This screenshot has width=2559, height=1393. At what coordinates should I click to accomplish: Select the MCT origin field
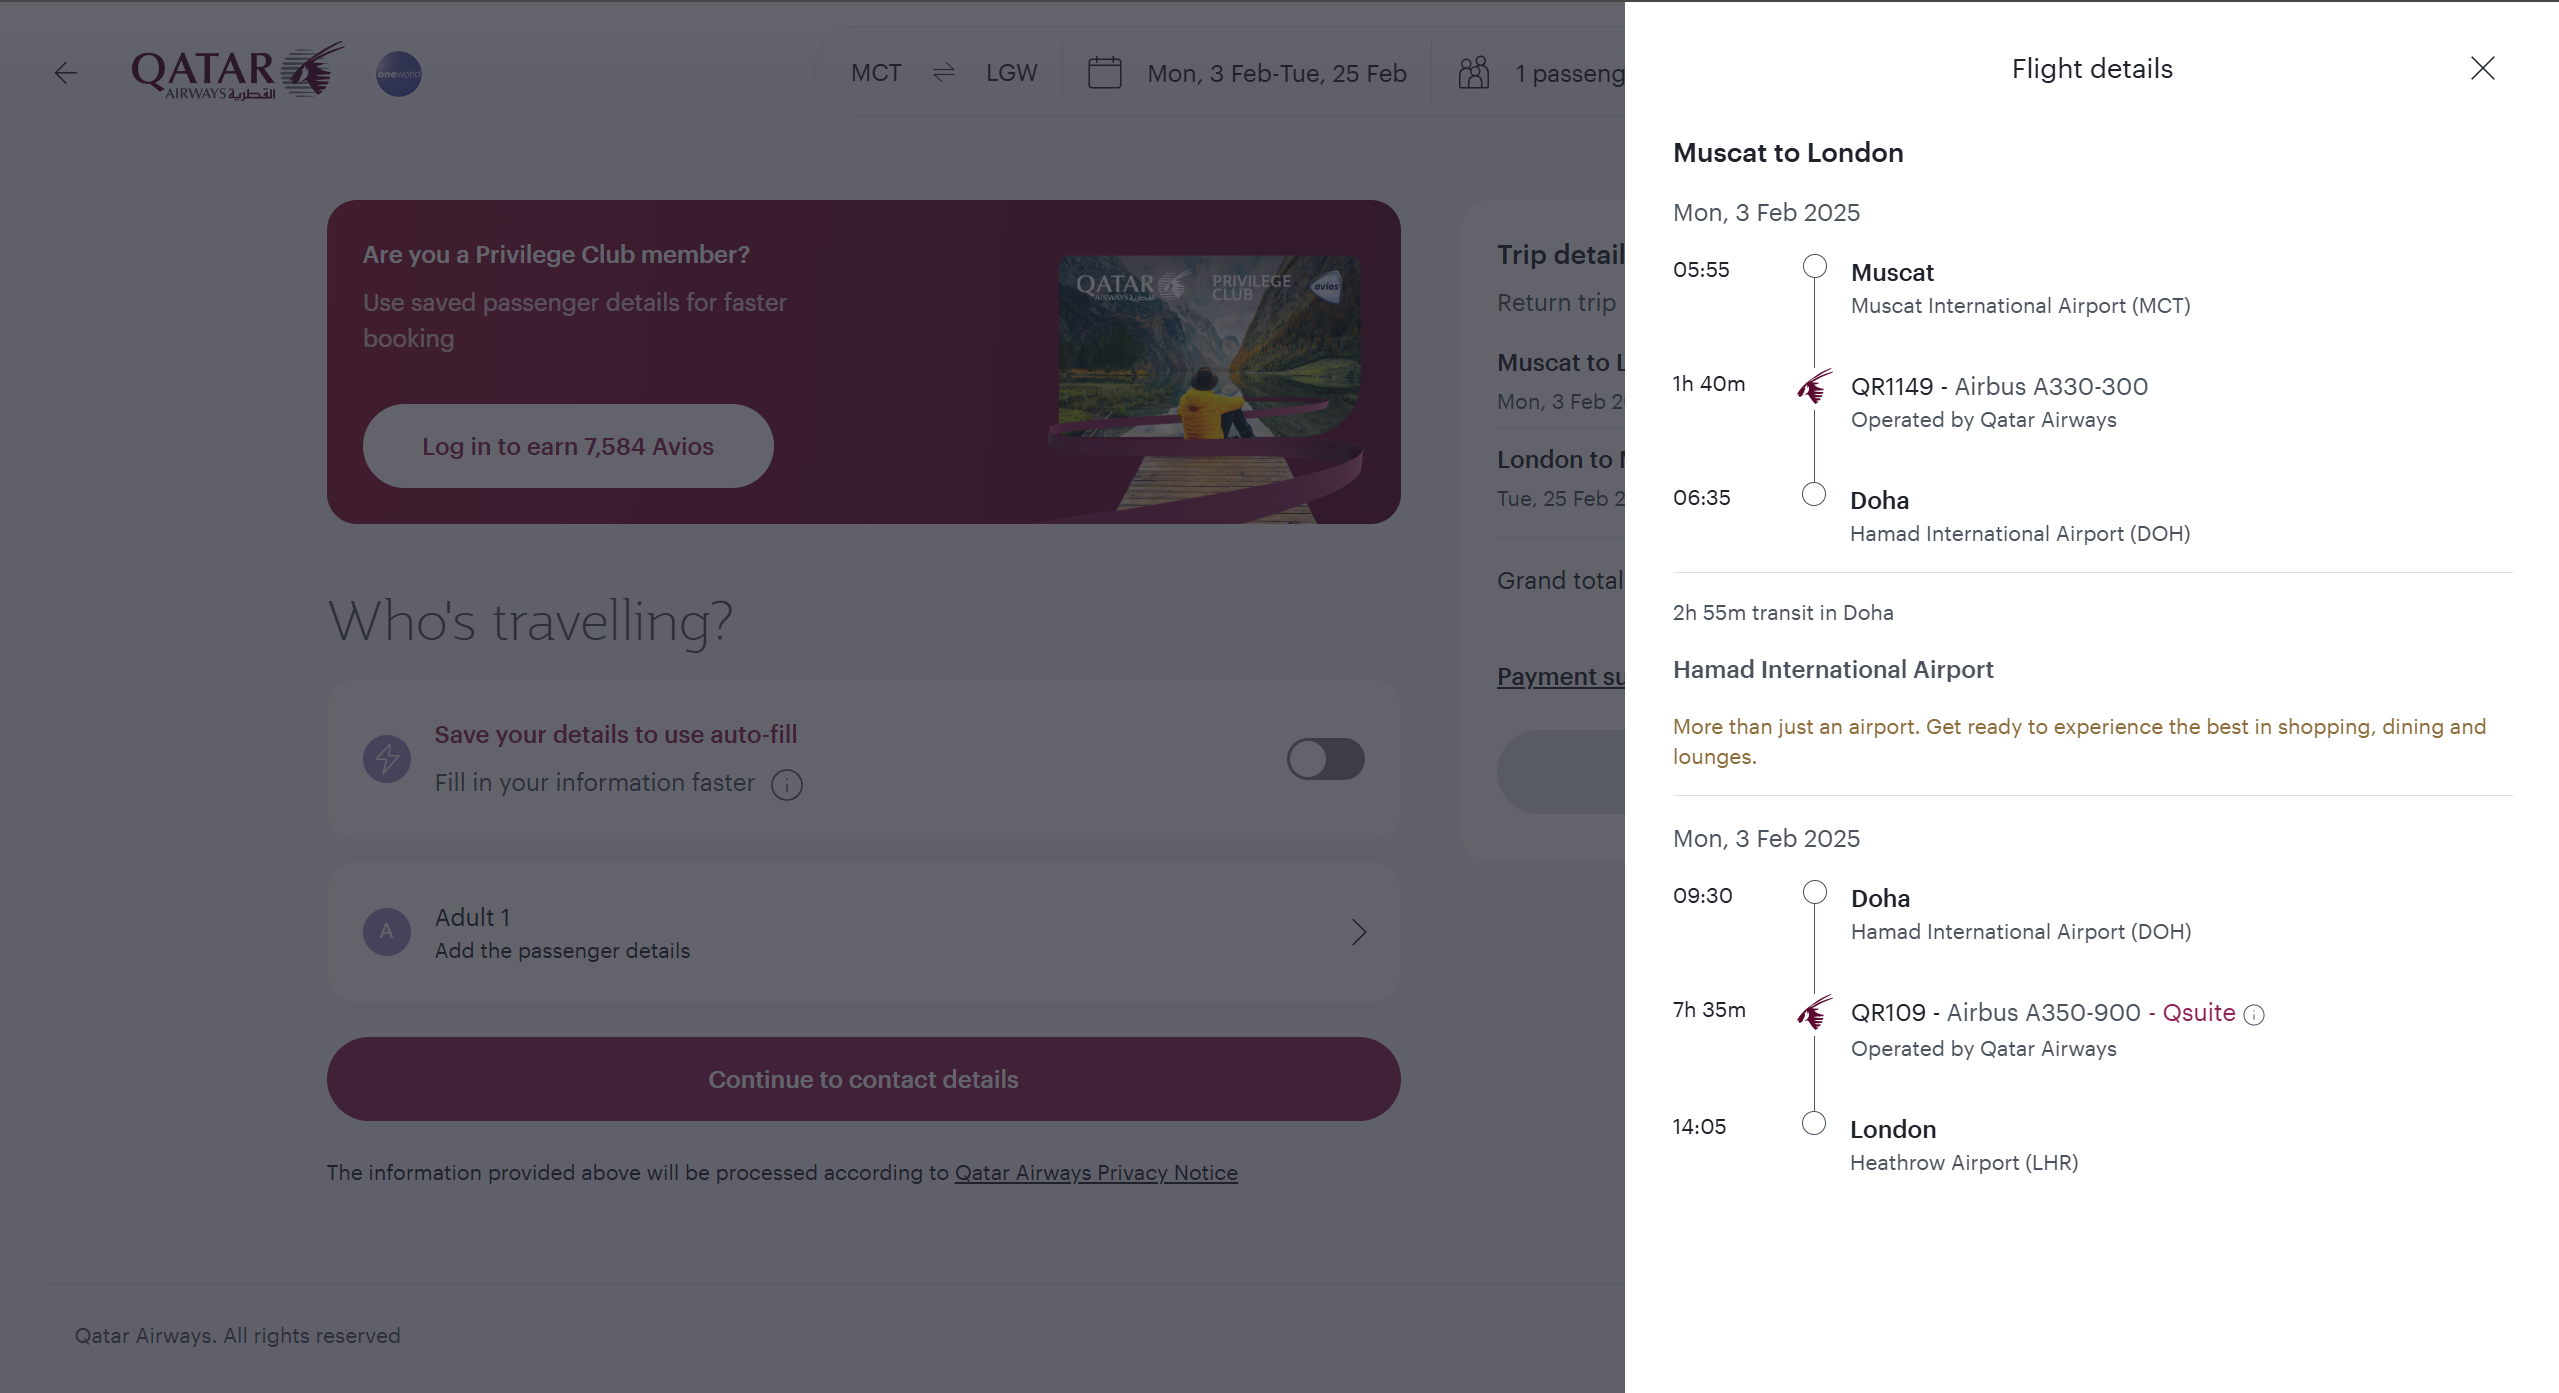tap(876, 73)
